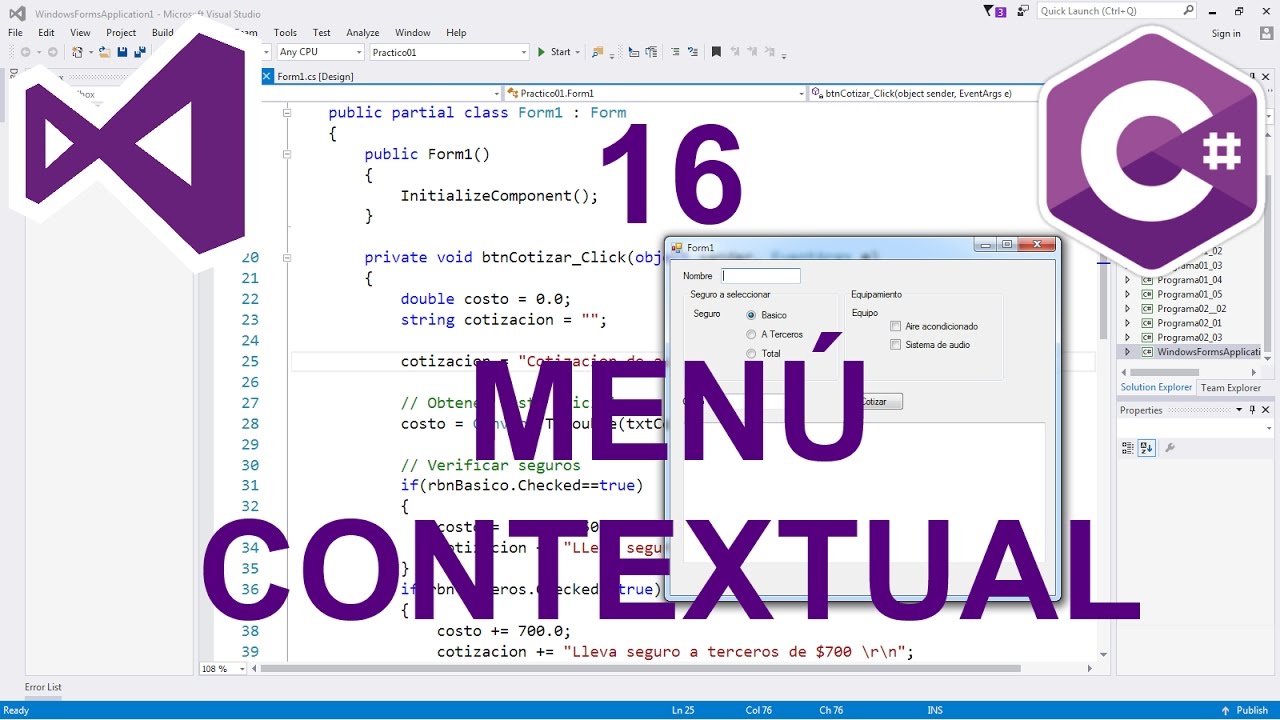Click the Navigate Forward arrow icon
This screenshot has width=1280, height=720.
pos(53,52)
